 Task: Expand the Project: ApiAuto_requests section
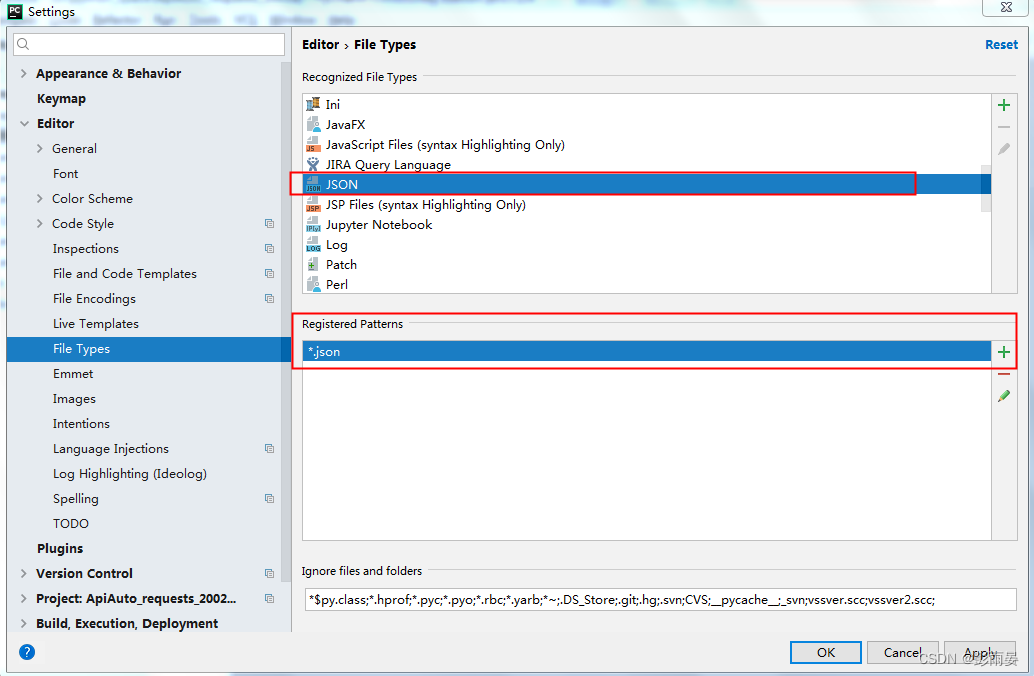pos(24,598)
